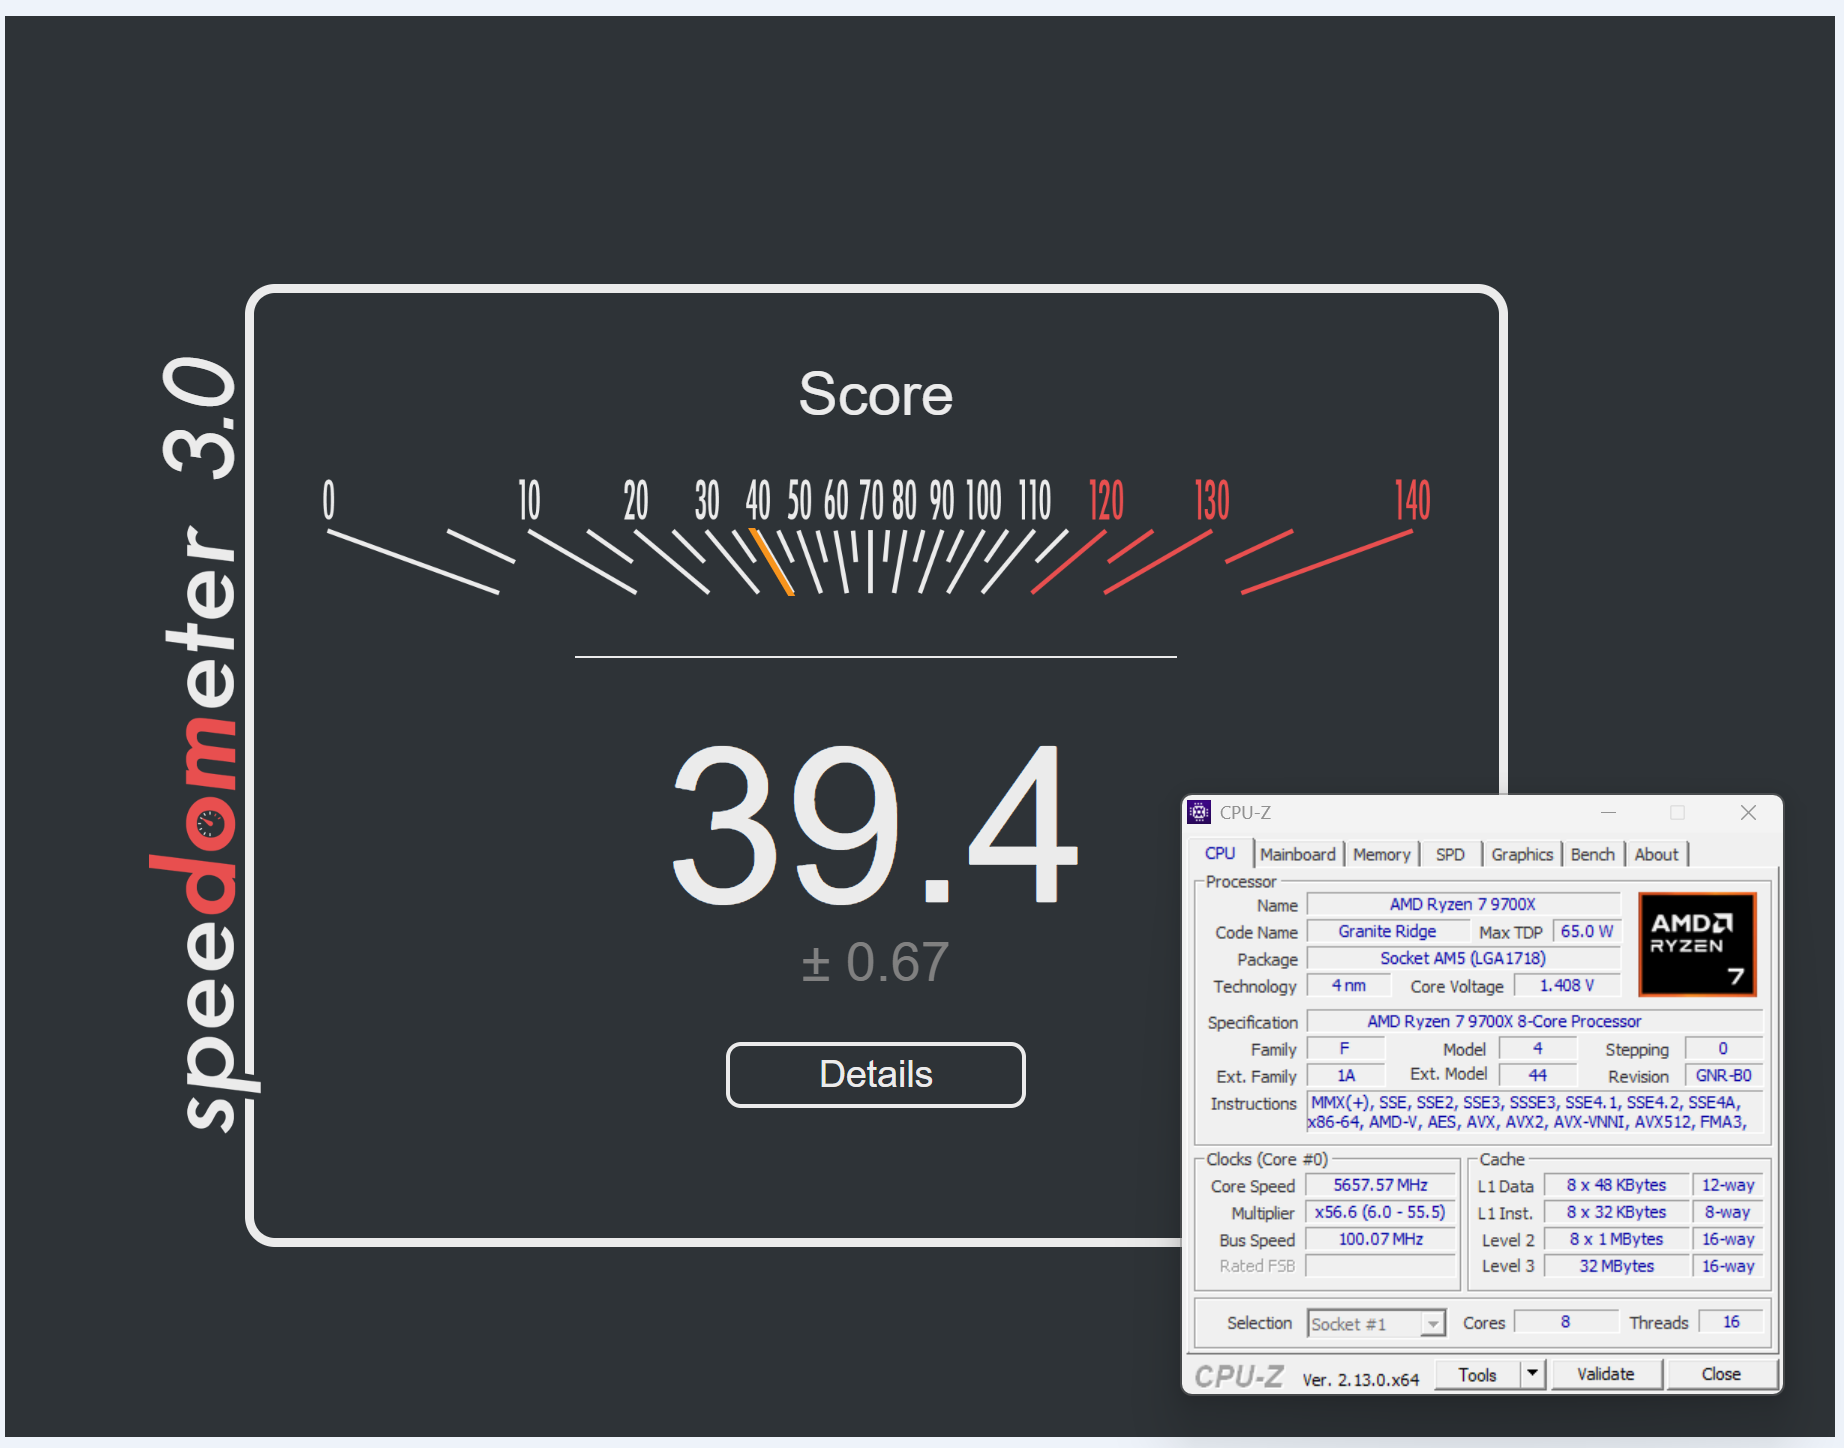Click the Technology value 4 nm
1844x1448 pixels.
pyautogui.click(x=1349, y=985)
